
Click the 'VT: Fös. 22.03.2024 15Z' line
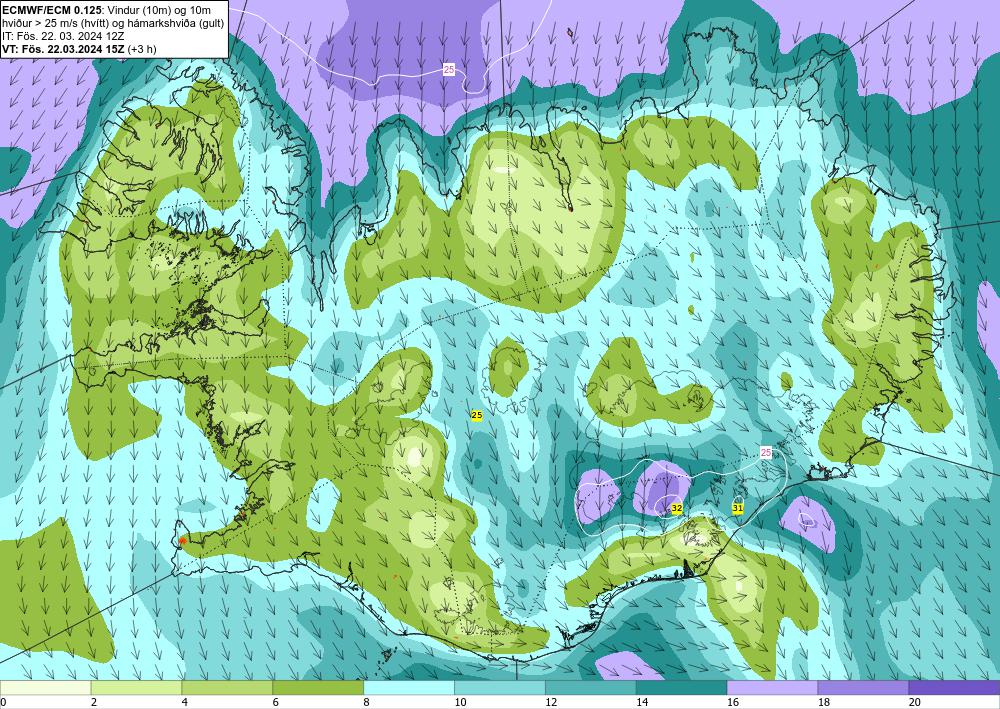(x=63, y=49)
